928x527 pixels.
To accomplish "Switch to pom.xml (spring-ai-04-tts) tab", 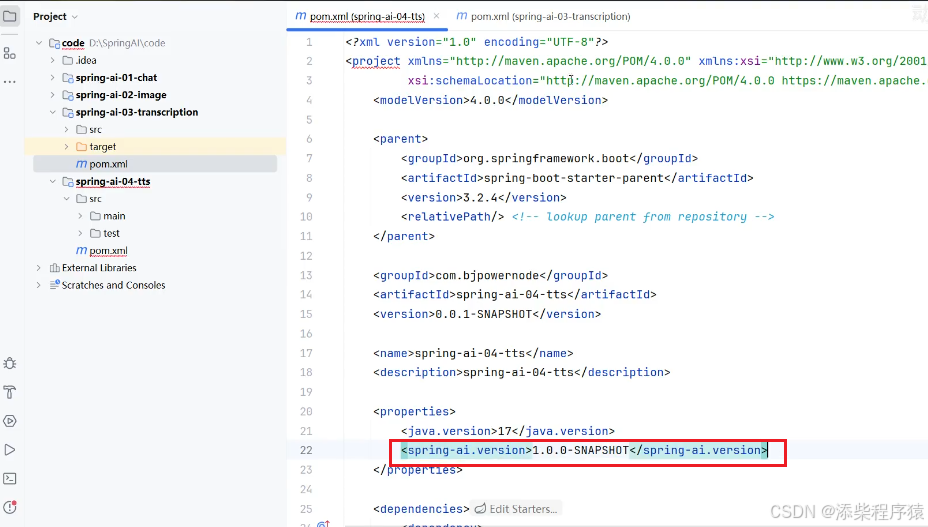I will point(367,17).
